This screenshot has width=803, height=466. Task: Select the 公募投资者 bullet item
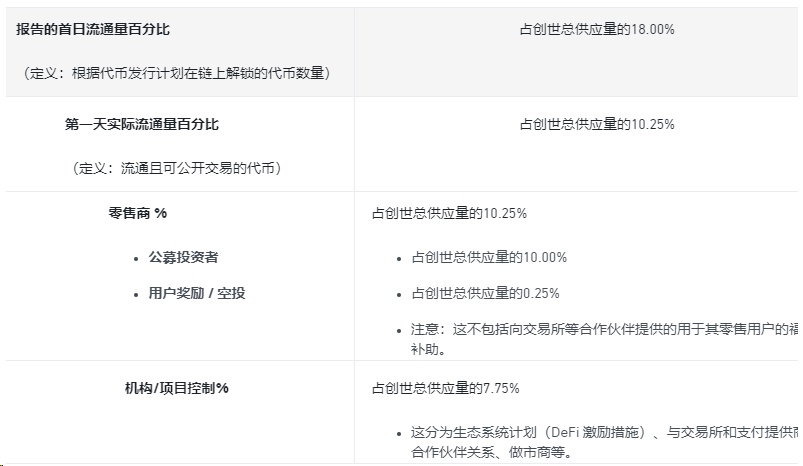point(183,257)
